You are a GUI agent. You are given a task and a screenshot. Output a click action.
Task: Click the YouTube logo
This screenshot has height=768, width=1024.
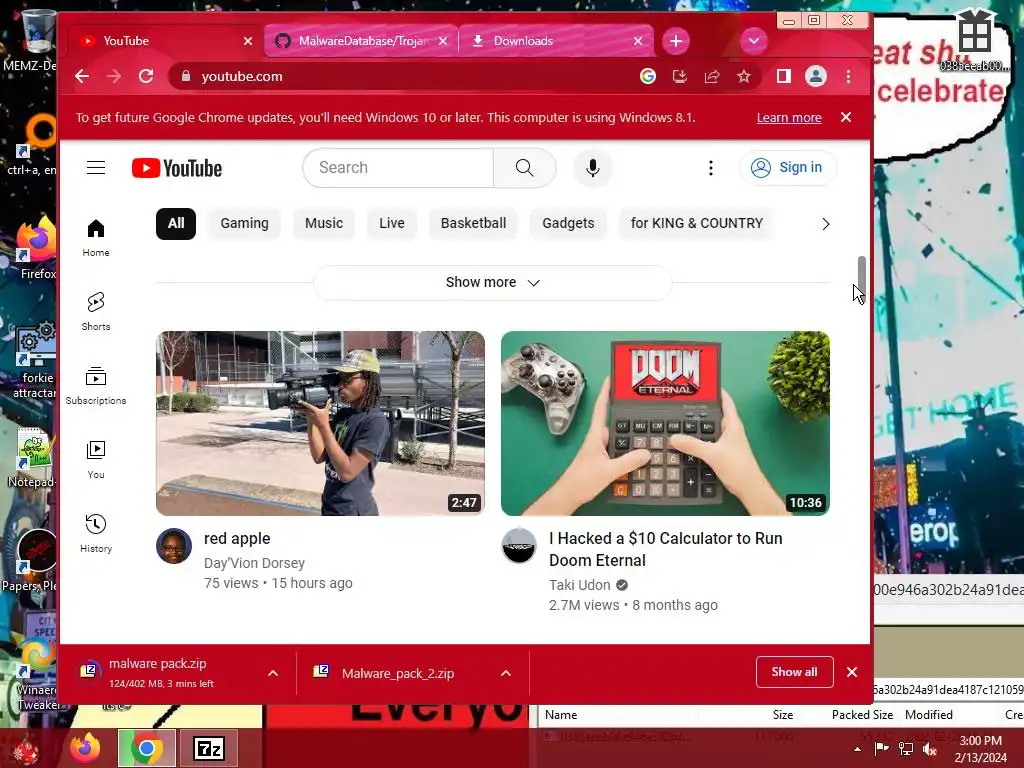pos(177,168)
